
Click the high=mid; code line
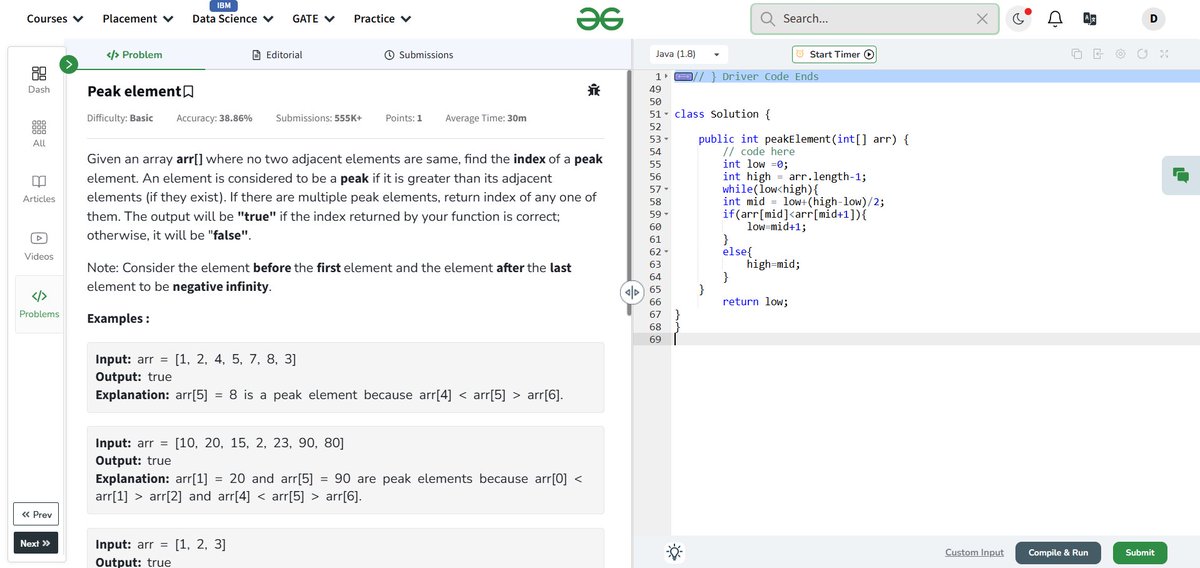coord(773,264)
